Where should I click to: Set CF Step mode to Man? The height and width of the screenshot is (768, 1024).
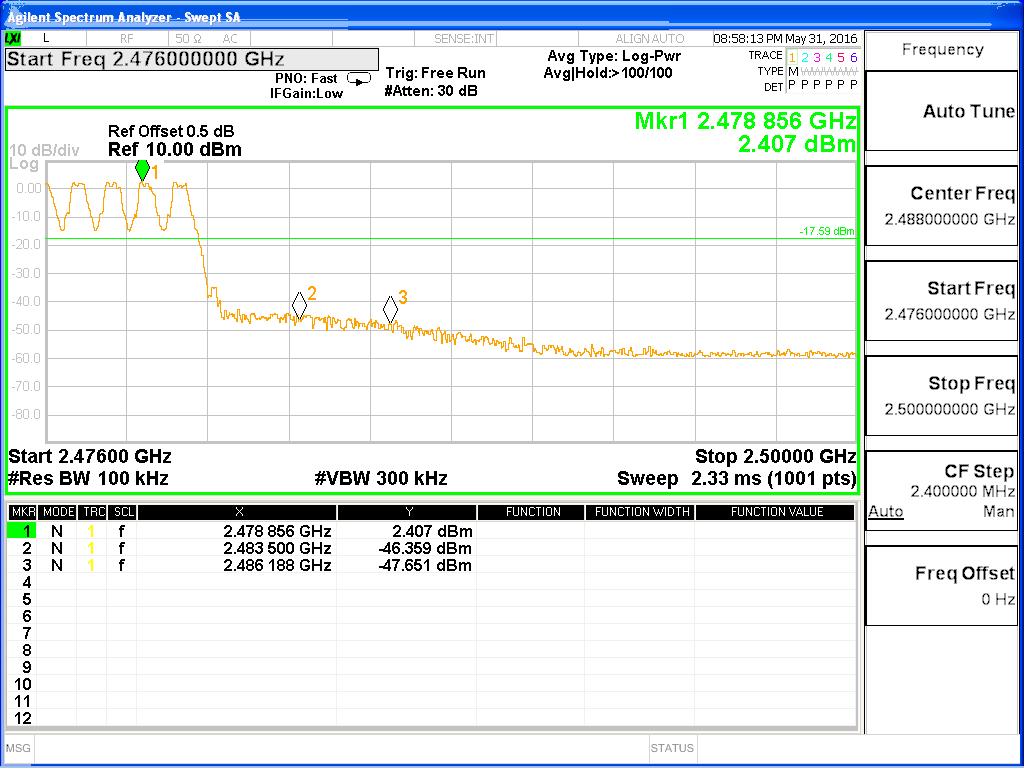pos(999,512)
